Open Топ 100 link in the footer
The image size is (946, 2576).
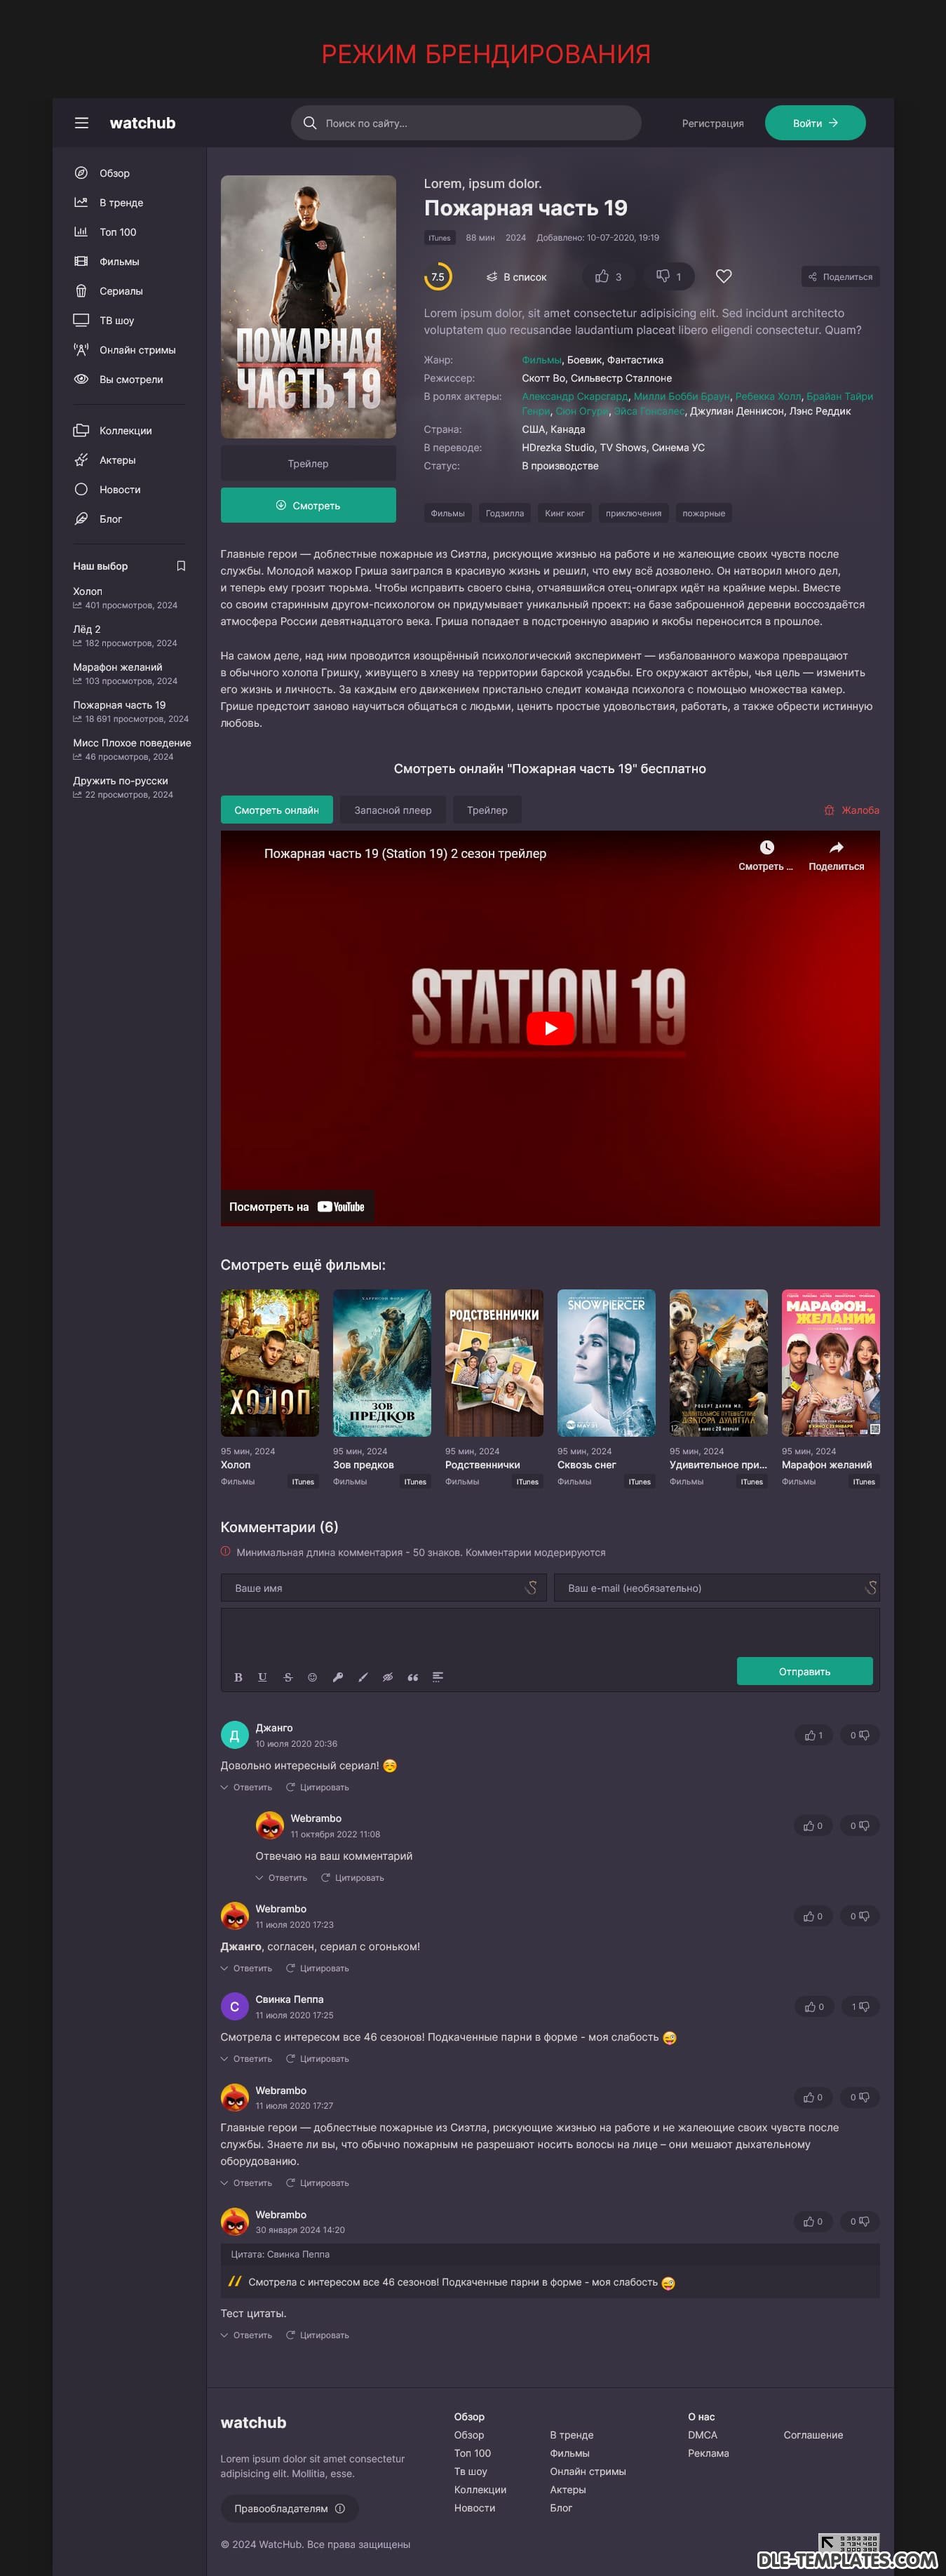pos(472,2453)
